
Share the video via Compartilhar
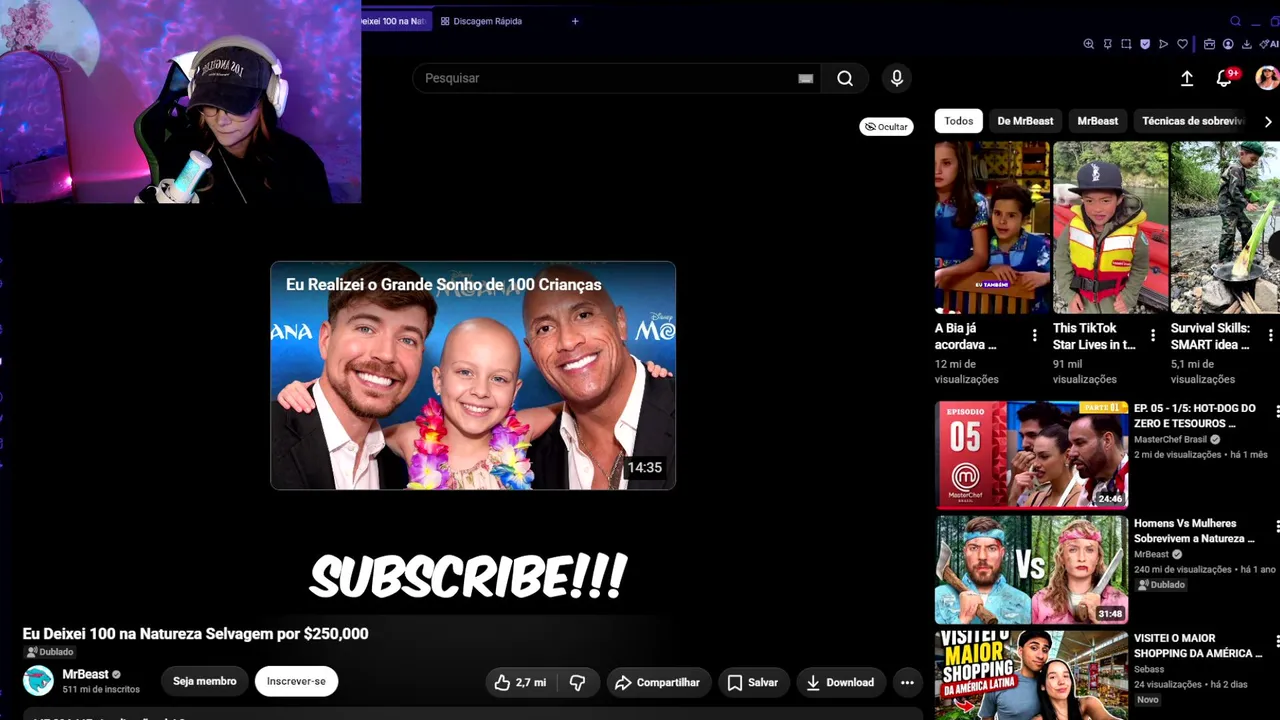[657, 682]
